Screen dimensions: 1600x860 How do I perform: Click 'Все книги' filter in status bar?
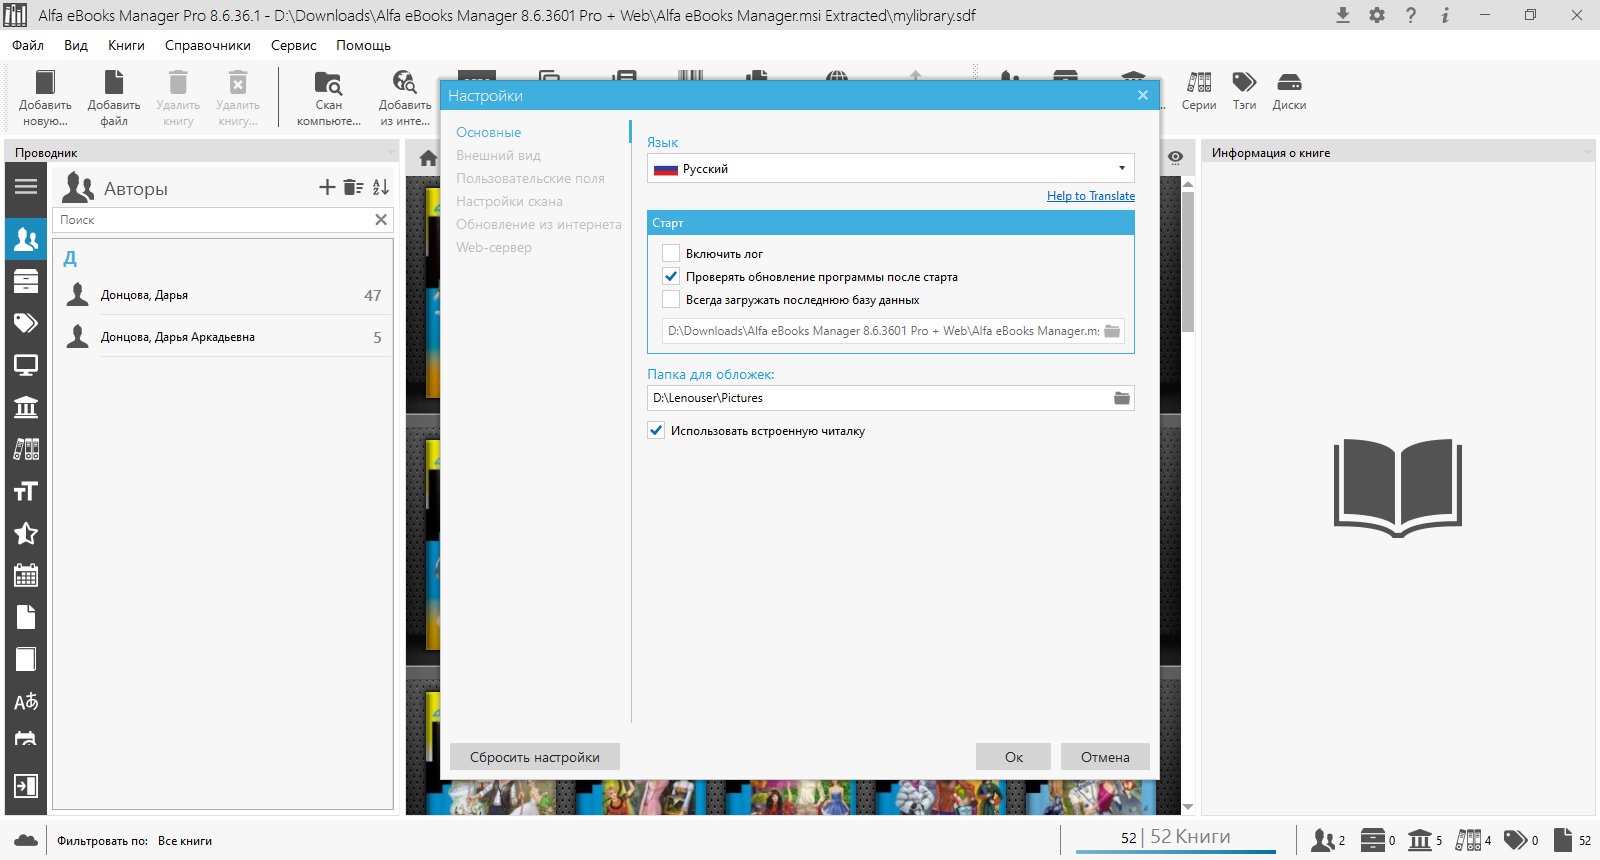click(185, 841)
